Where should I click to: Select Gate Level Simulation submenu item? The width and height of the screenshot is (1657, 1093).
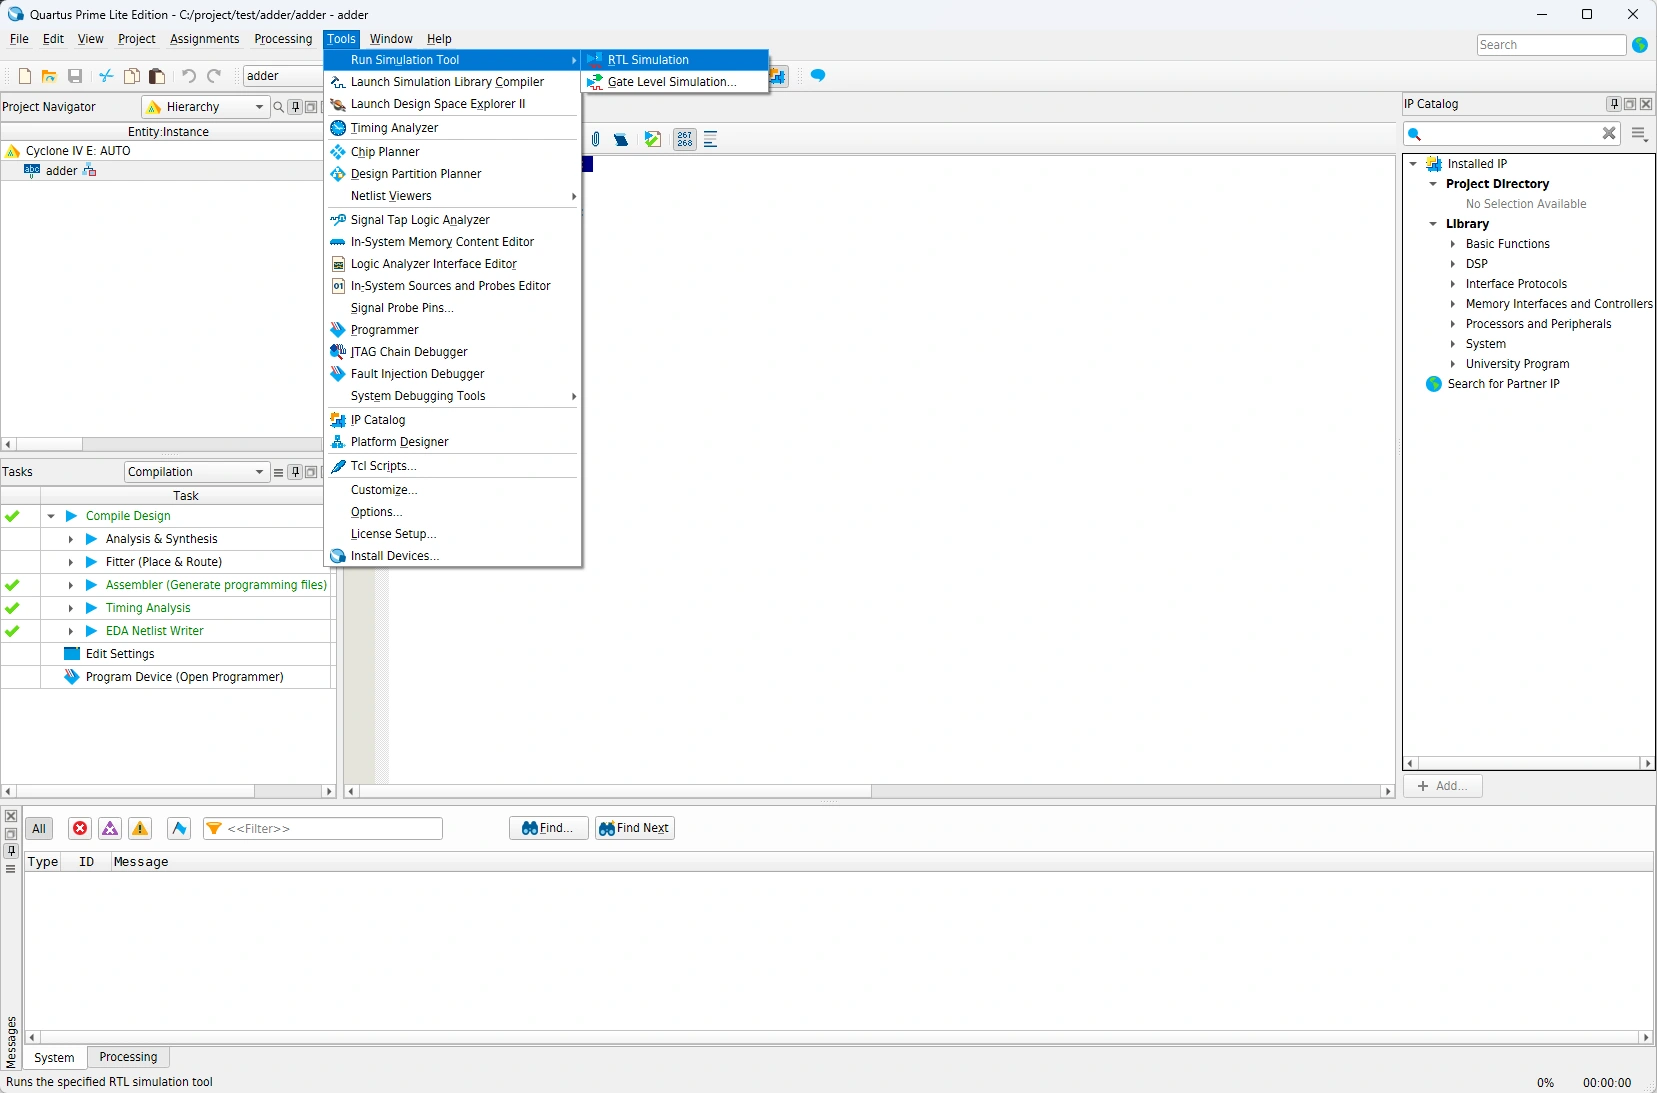671,82
